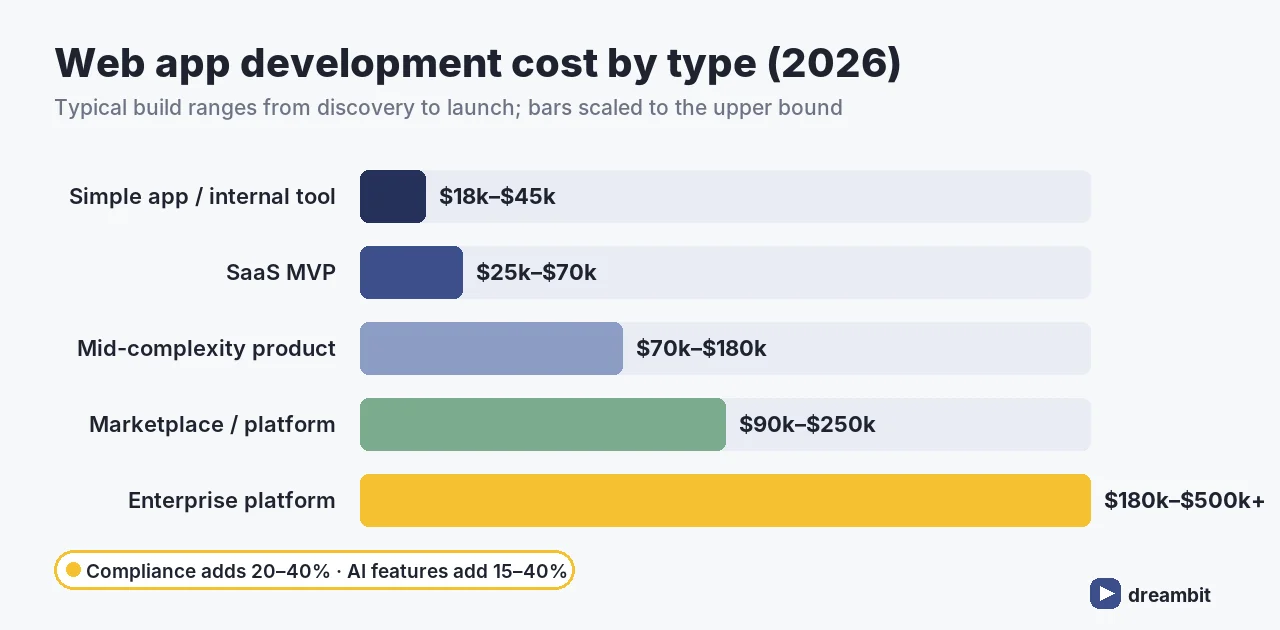Click the 'Compliance adds 20–40%' note text

point(208,572)
